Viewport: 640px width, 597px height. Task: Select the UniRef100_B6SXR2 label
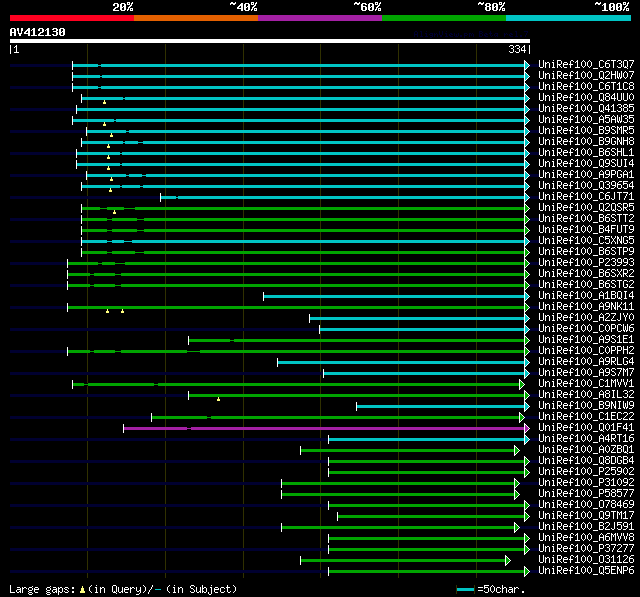(x=586, y=274)
